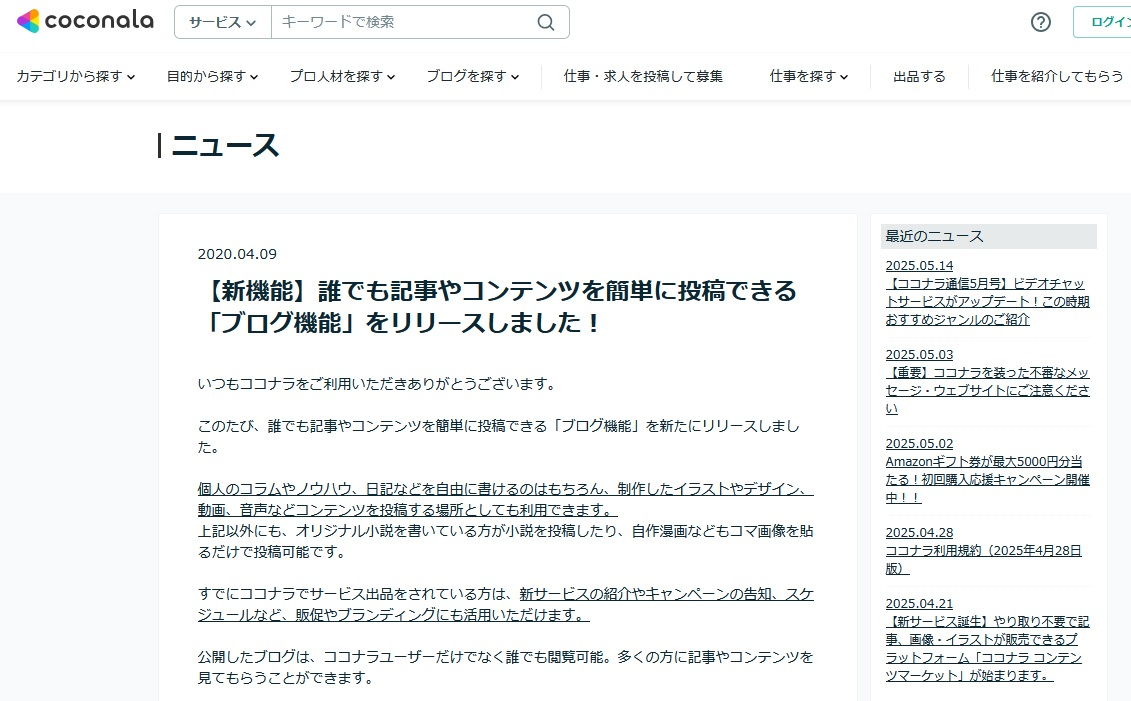This screenshot has height=701, width=1131.
Task: Open news link ココナラ利用規約 2025年4月28日版
Action: coord(984,560)
